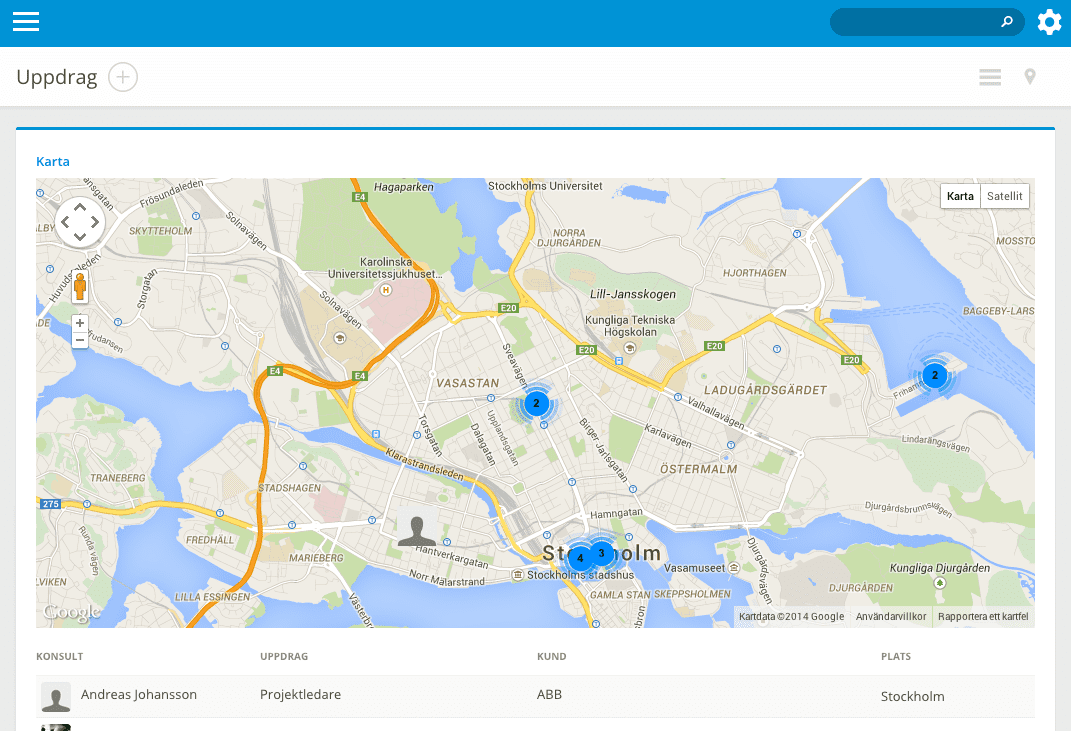This screenshot has width=1071, height=731.
Task: Open the Användarvillkor link
Action: click(890, 617)
